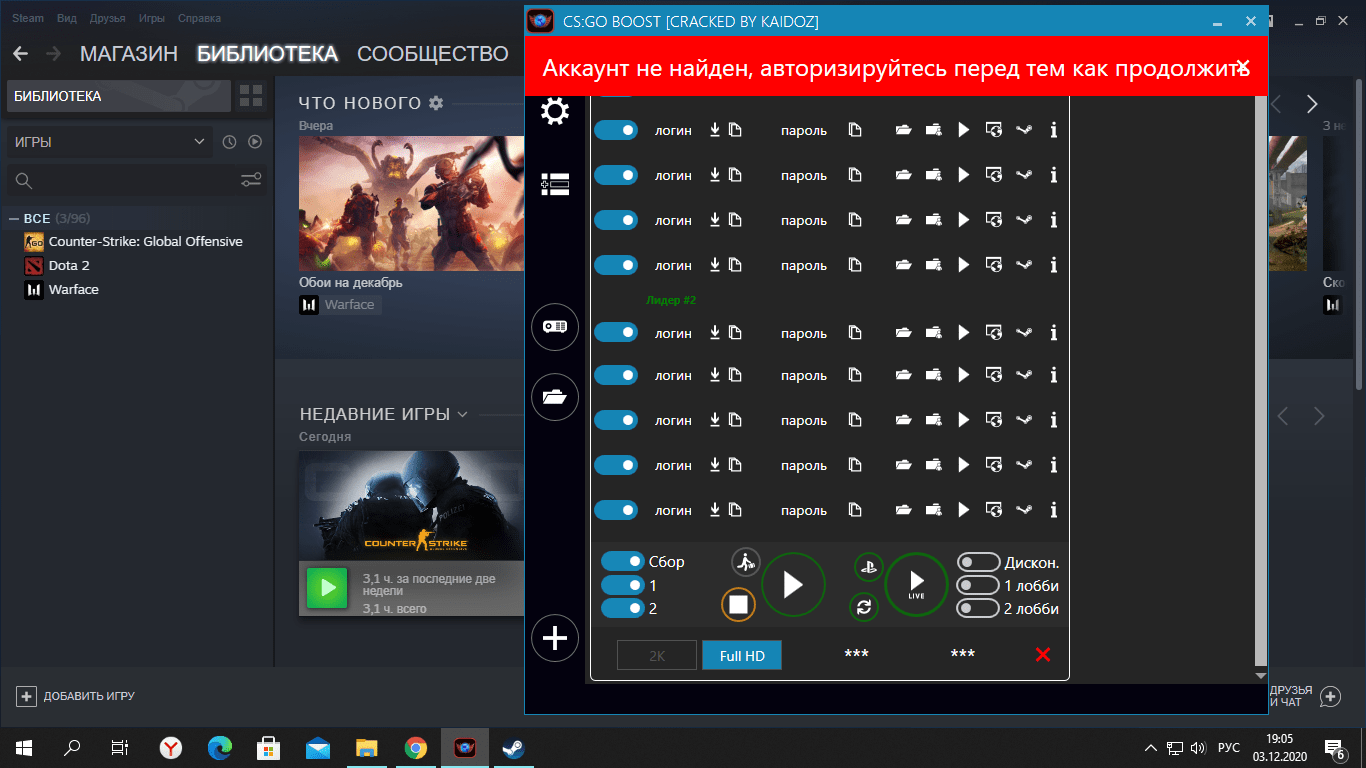Click the add-list icon in the boost sidebar
The height and width of the screenshot is (768, 1366).
pos(555,183)
